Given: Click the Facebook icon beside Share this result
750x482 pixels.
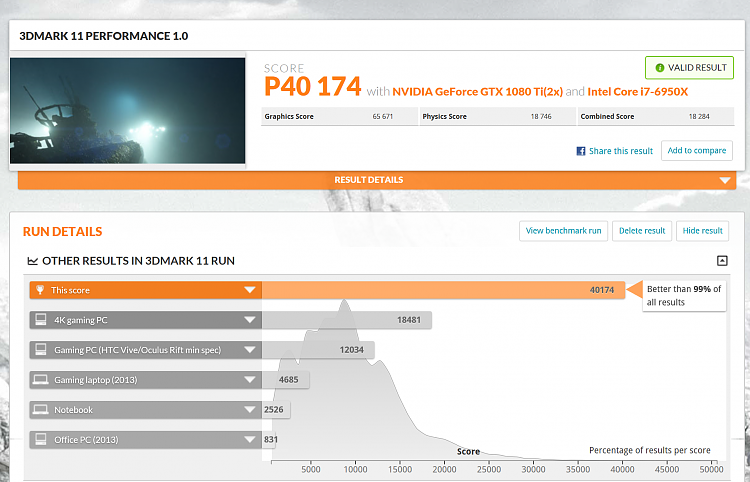Looking at the screenshot, I should coord(581,151).
